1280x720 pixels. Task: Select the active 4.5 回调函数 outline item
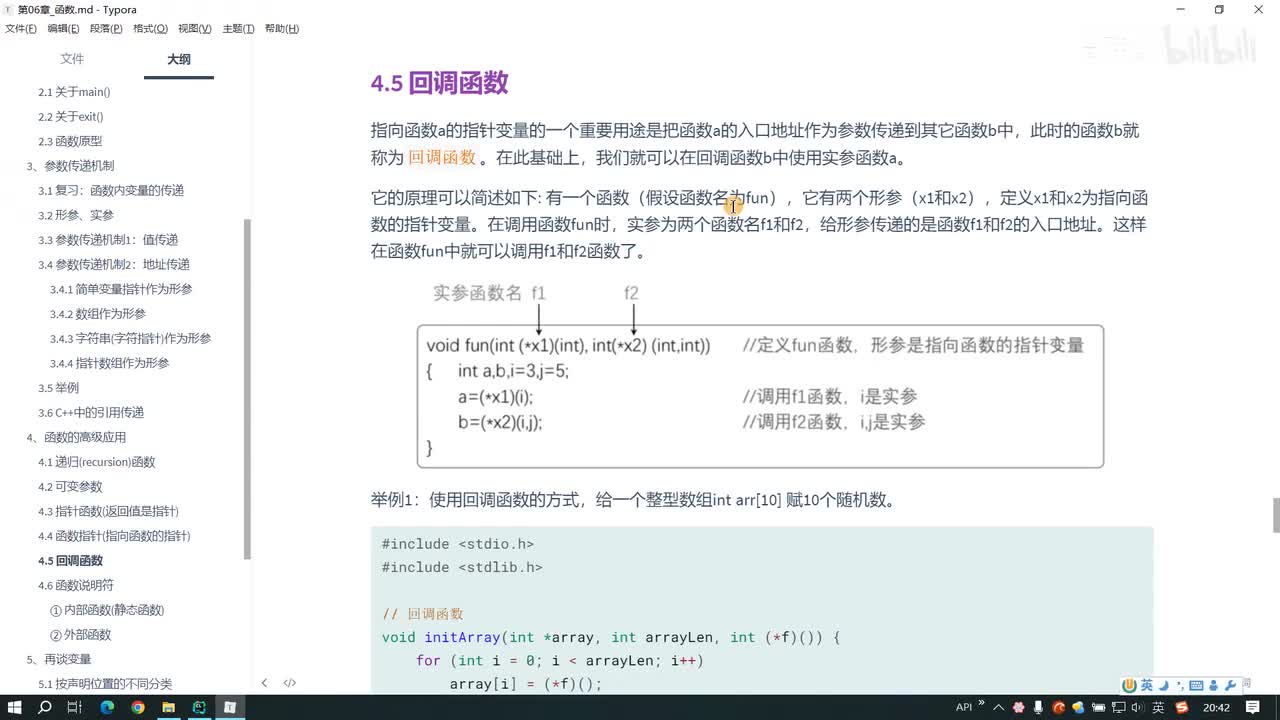tap(70, 561)
